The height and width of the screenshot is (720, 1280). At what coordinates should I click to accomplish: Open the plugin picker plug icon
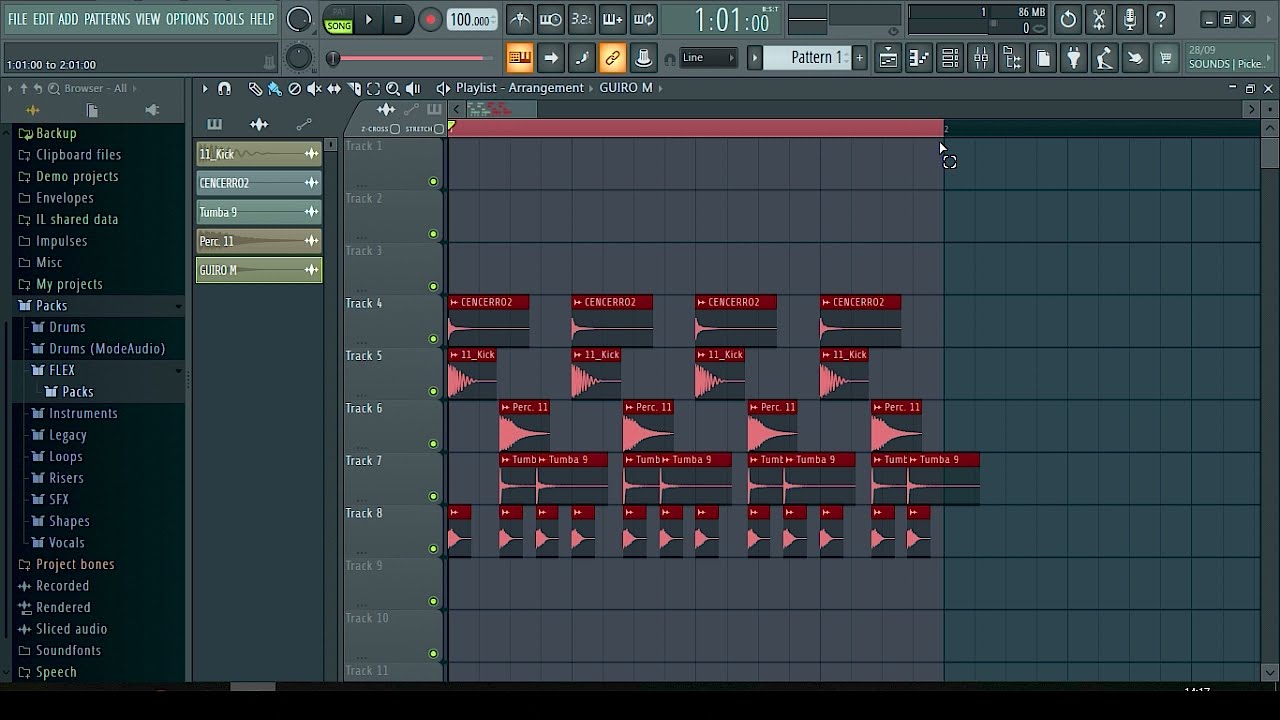coord(1073,59)
